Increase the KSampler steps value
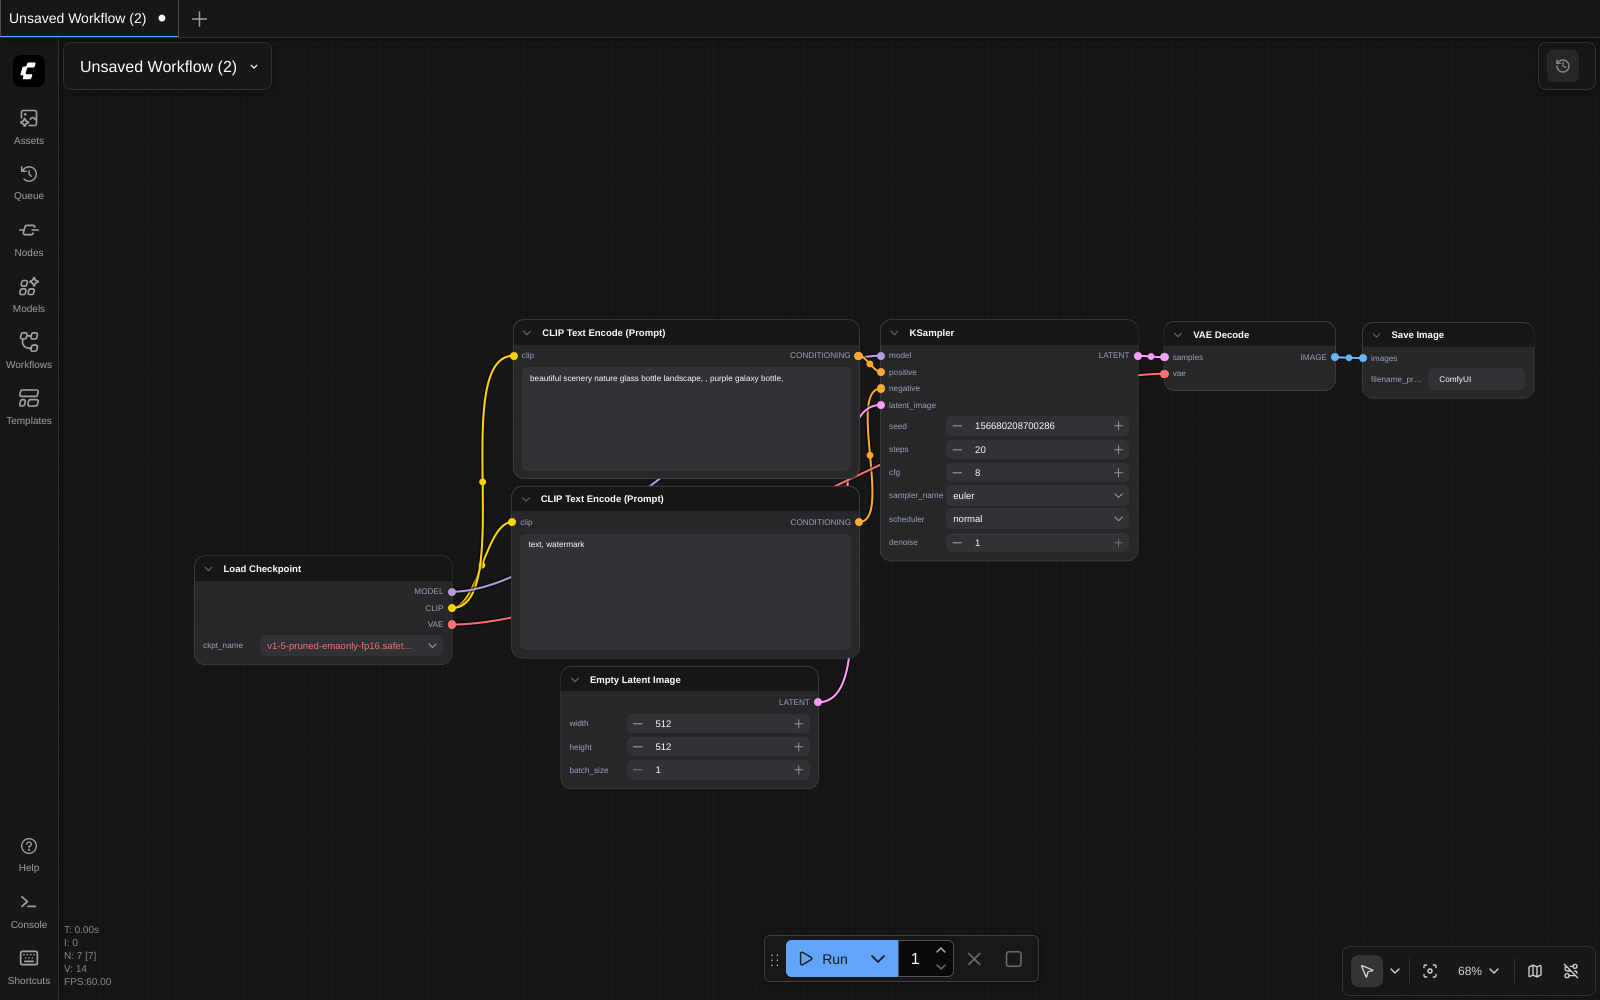The width and height of the screenshot is (1600, 1000). click(x=1118, y=450)
